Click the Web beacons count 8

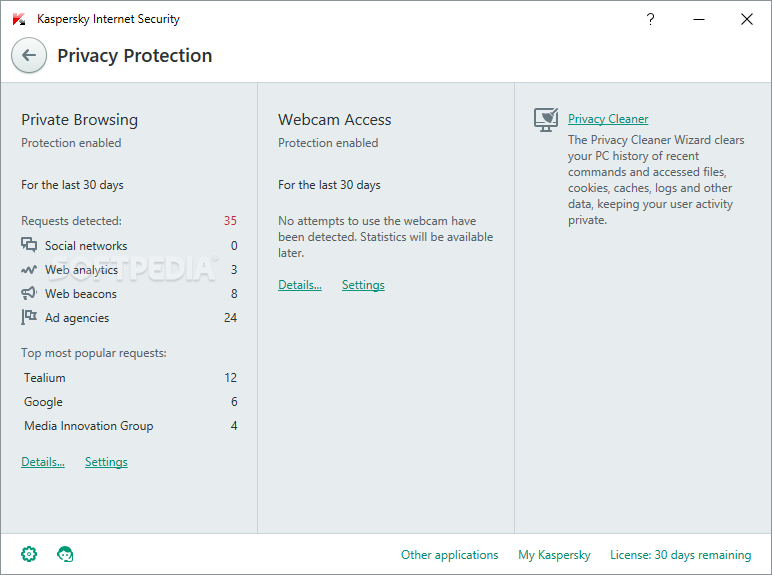pyautogui.click(x=234, y=294)
